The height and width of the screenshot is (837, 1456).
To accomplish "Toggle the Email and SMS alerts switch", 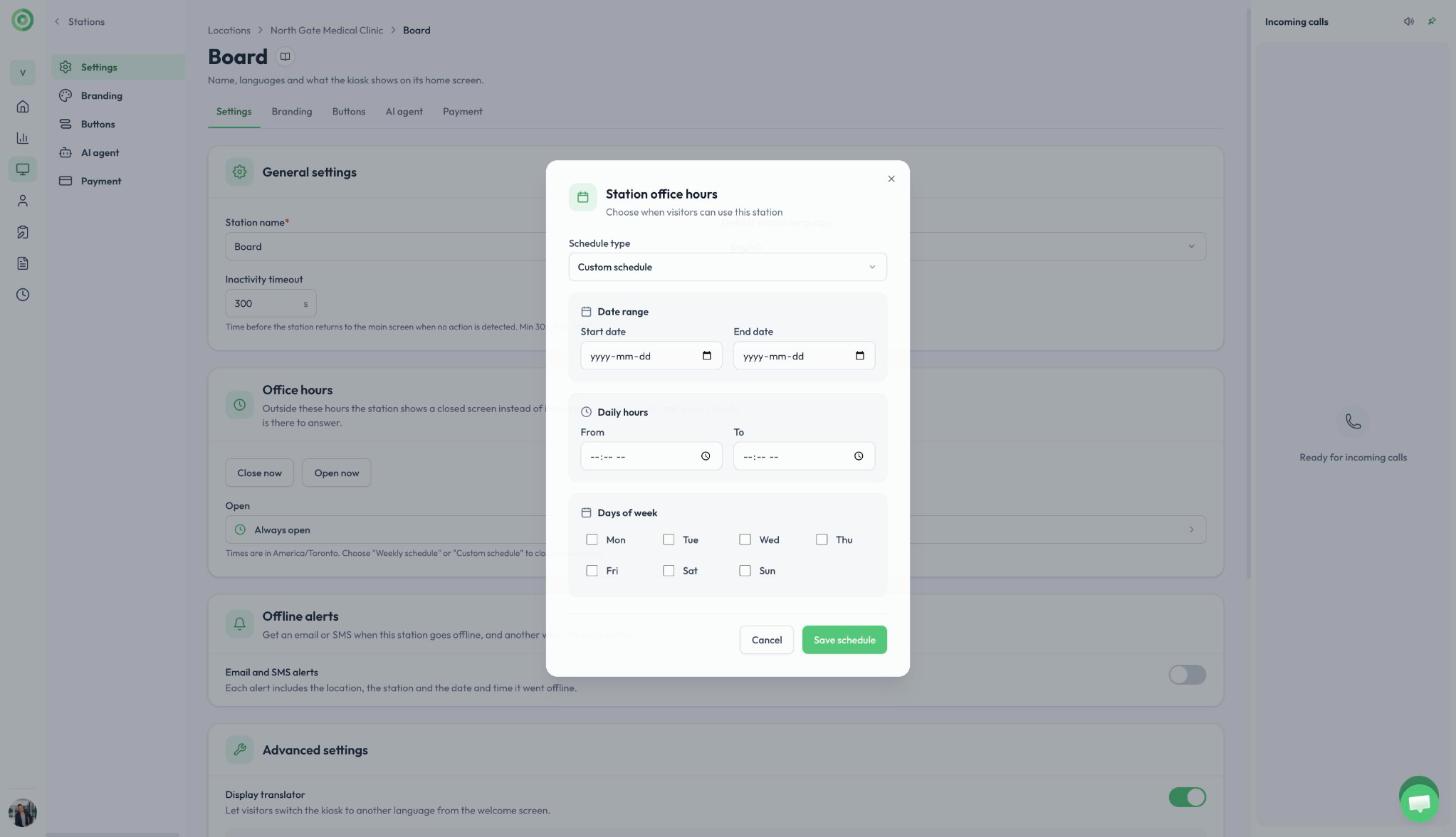I will pos(1187,675).
